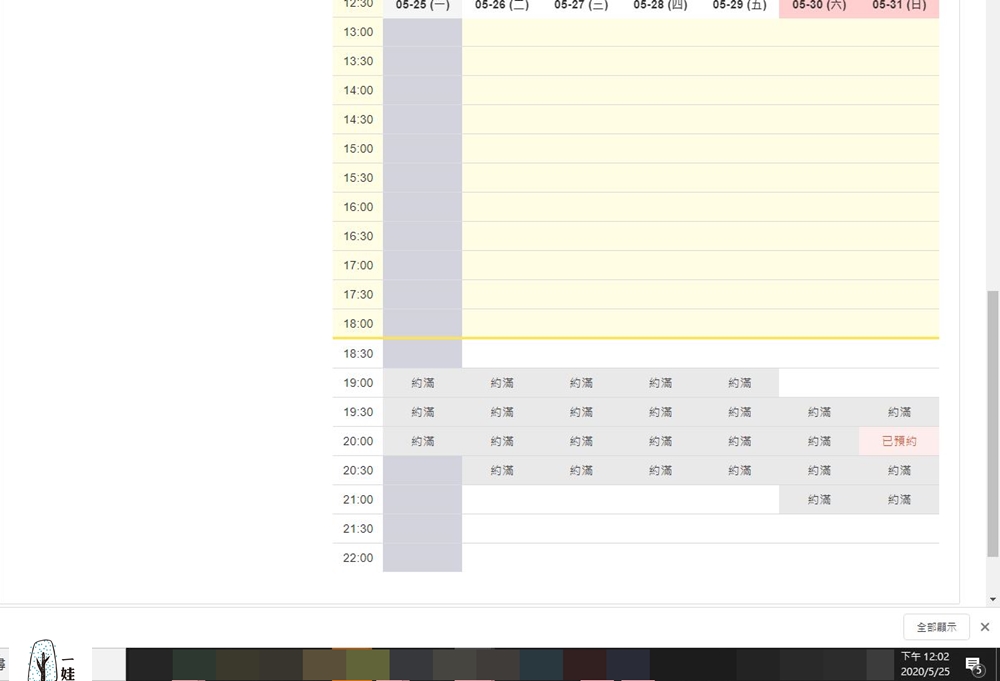The height and width of the screenshot is (681, 1000).
Task: Click the 05-28 (四) column header
Action: [660, 6]
